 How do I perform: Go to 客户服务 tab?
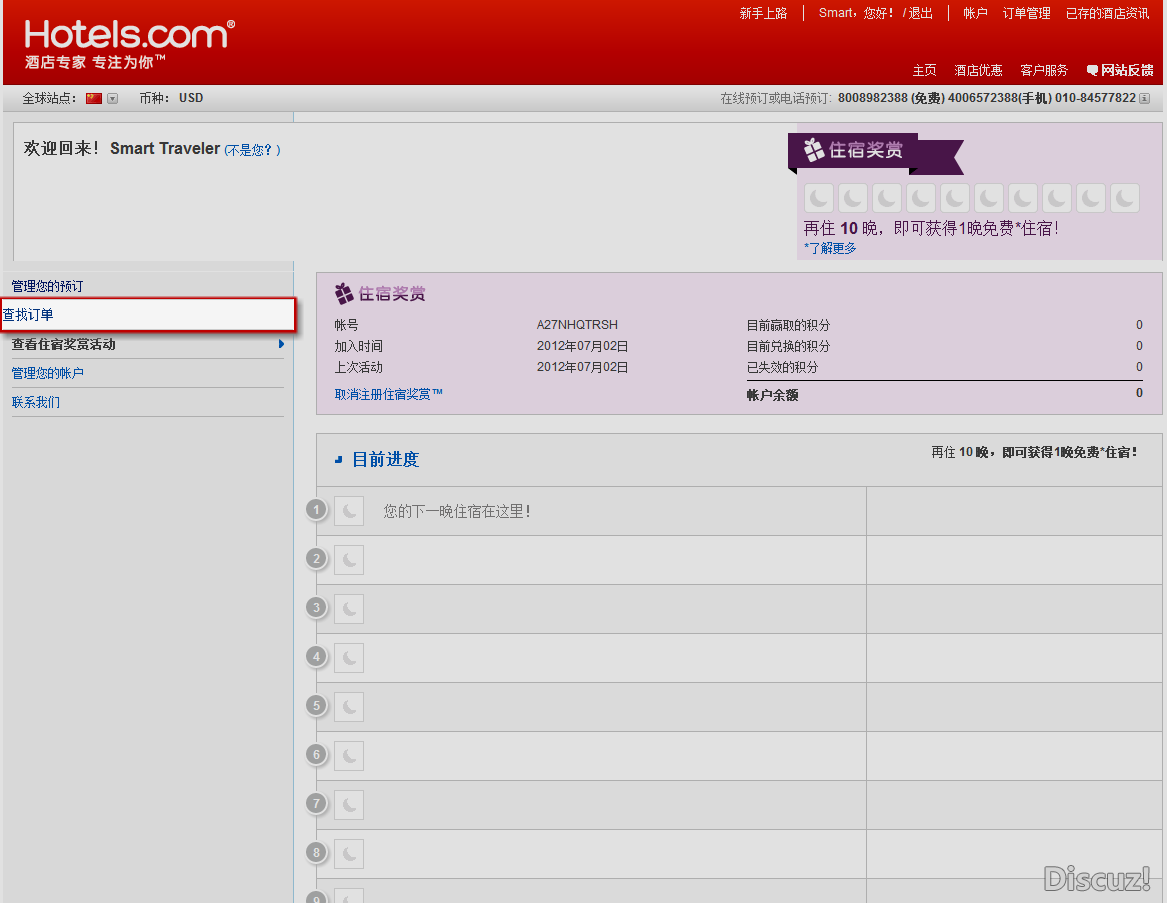1043,70
